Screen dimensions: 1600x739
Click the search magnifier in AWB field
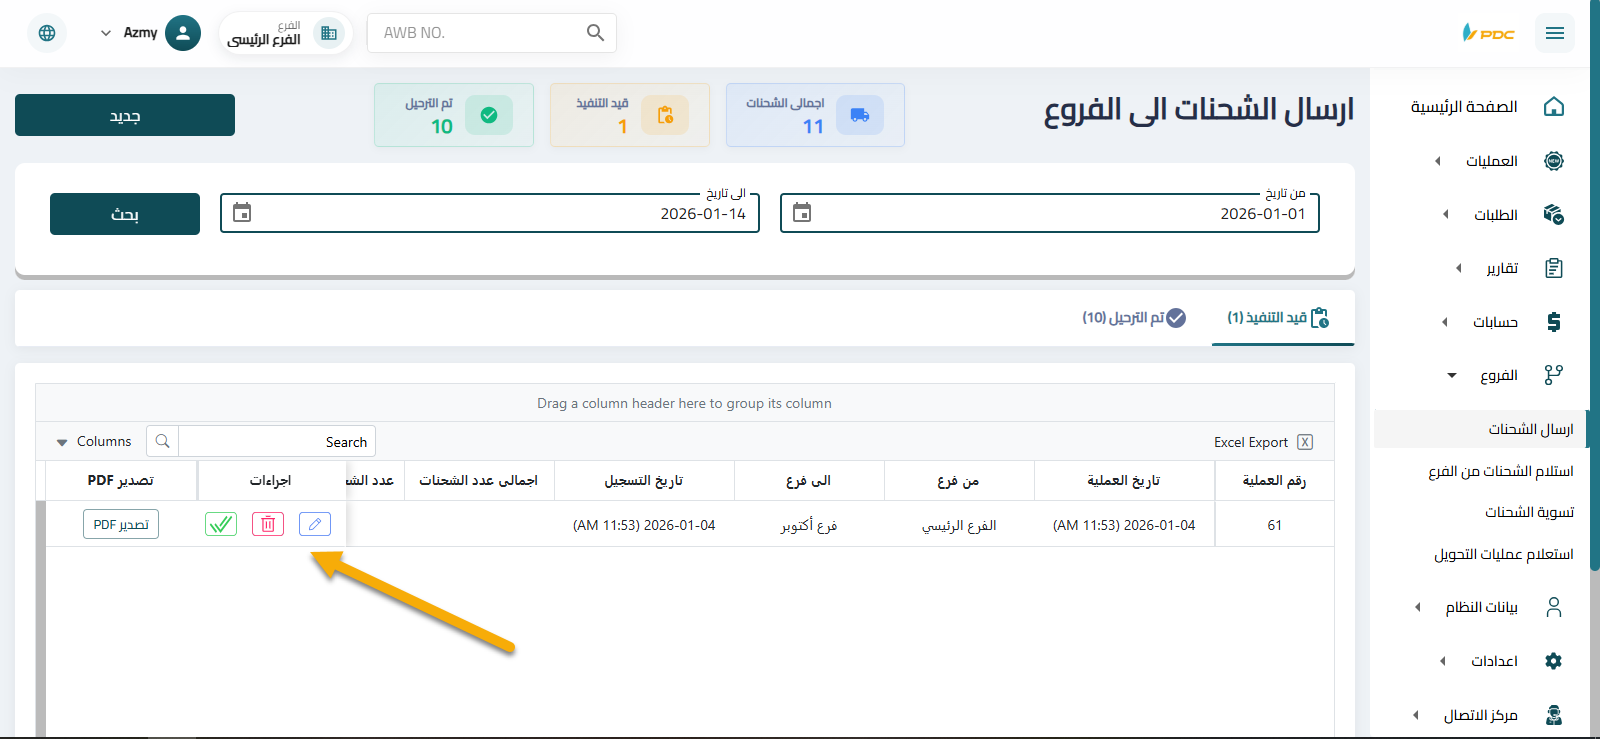tap(595, 33)
